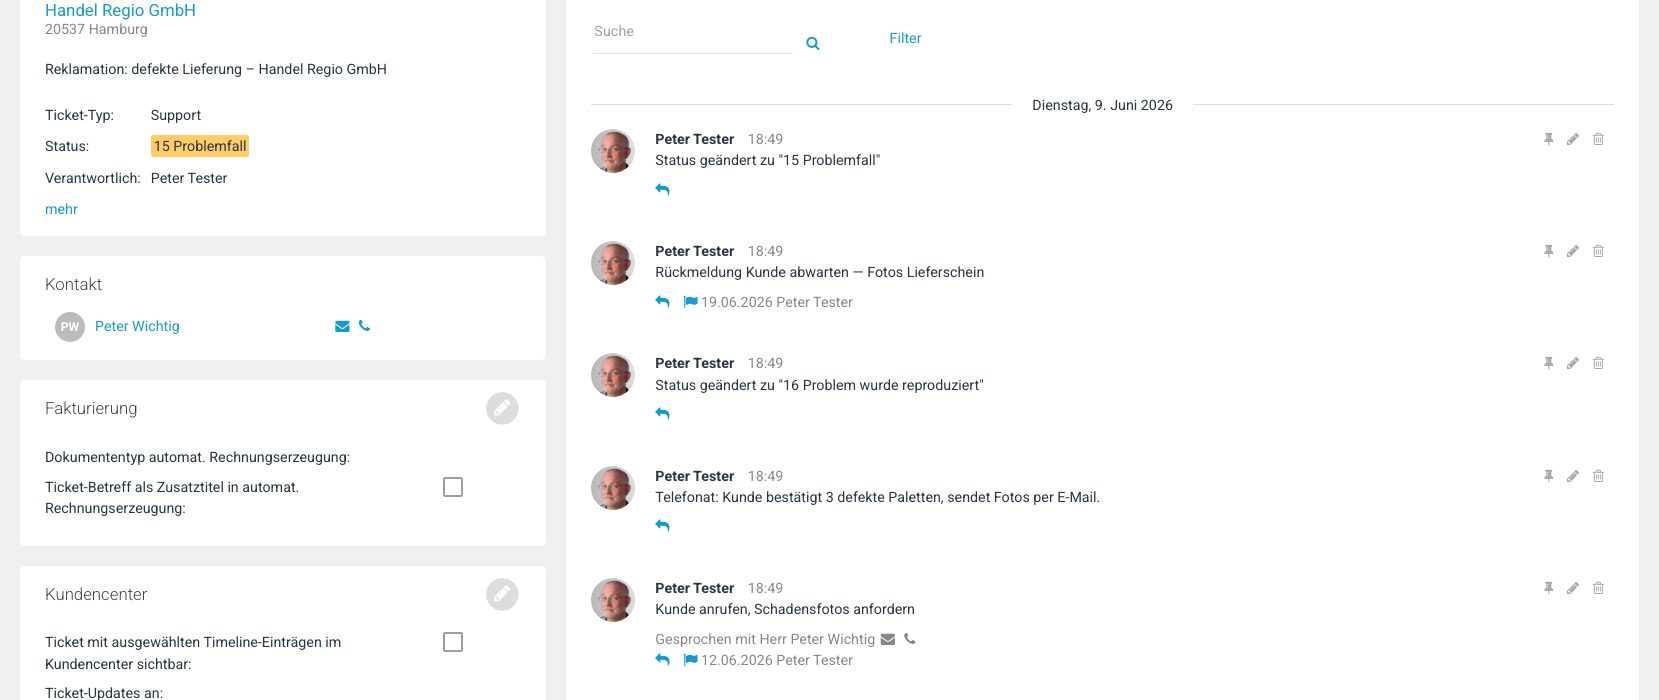Edit the "Rückmeldung Kunde abwarten" entry

coord(1573,251)
